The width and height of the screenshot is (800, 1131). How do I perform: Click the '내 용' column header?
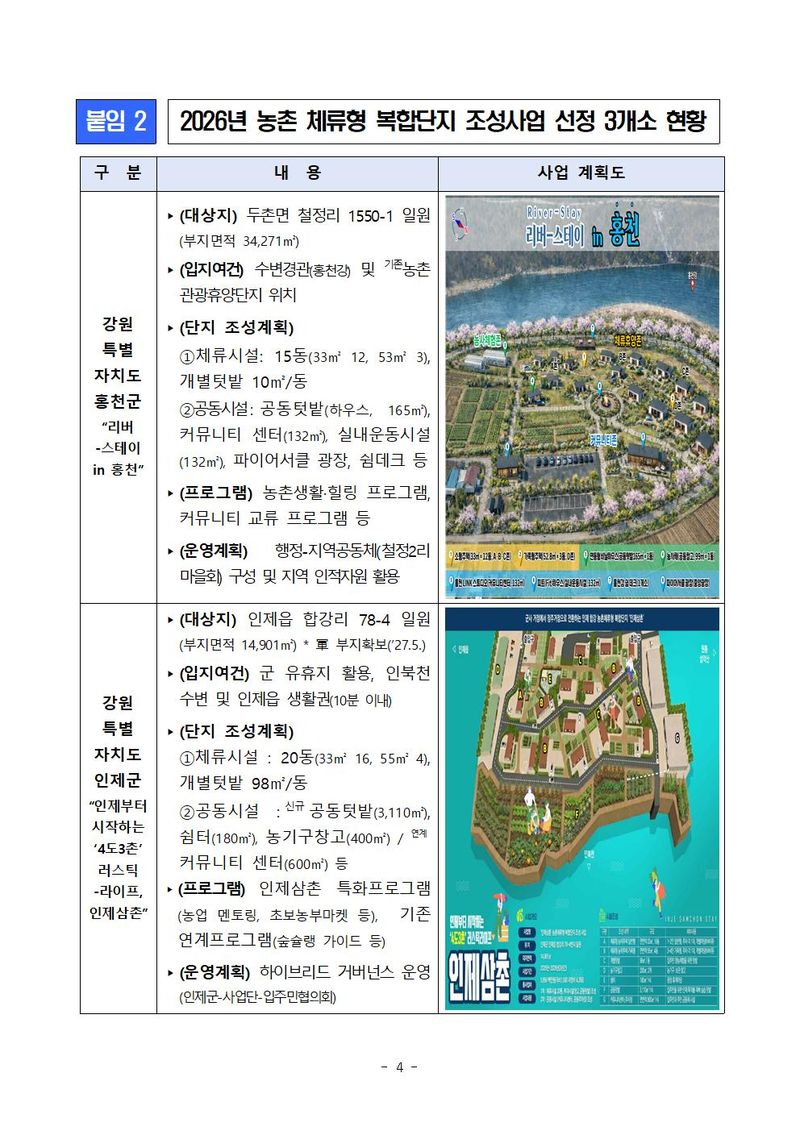297,173
